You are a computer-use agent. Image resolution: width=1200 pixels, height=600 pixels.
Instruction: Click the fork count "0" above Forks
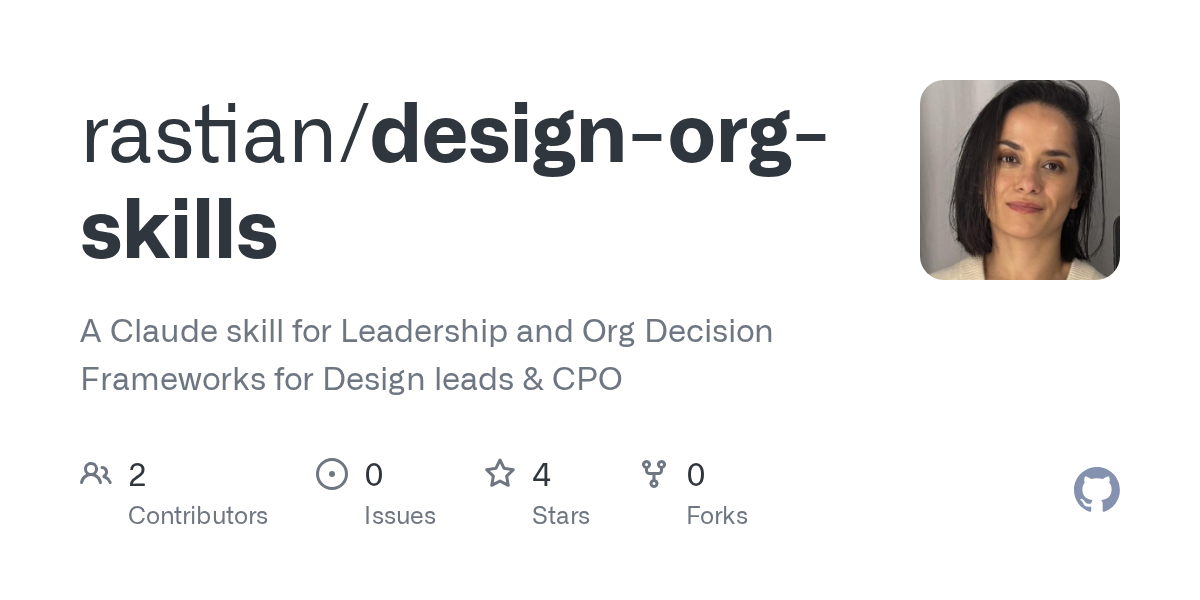point(696,474)
